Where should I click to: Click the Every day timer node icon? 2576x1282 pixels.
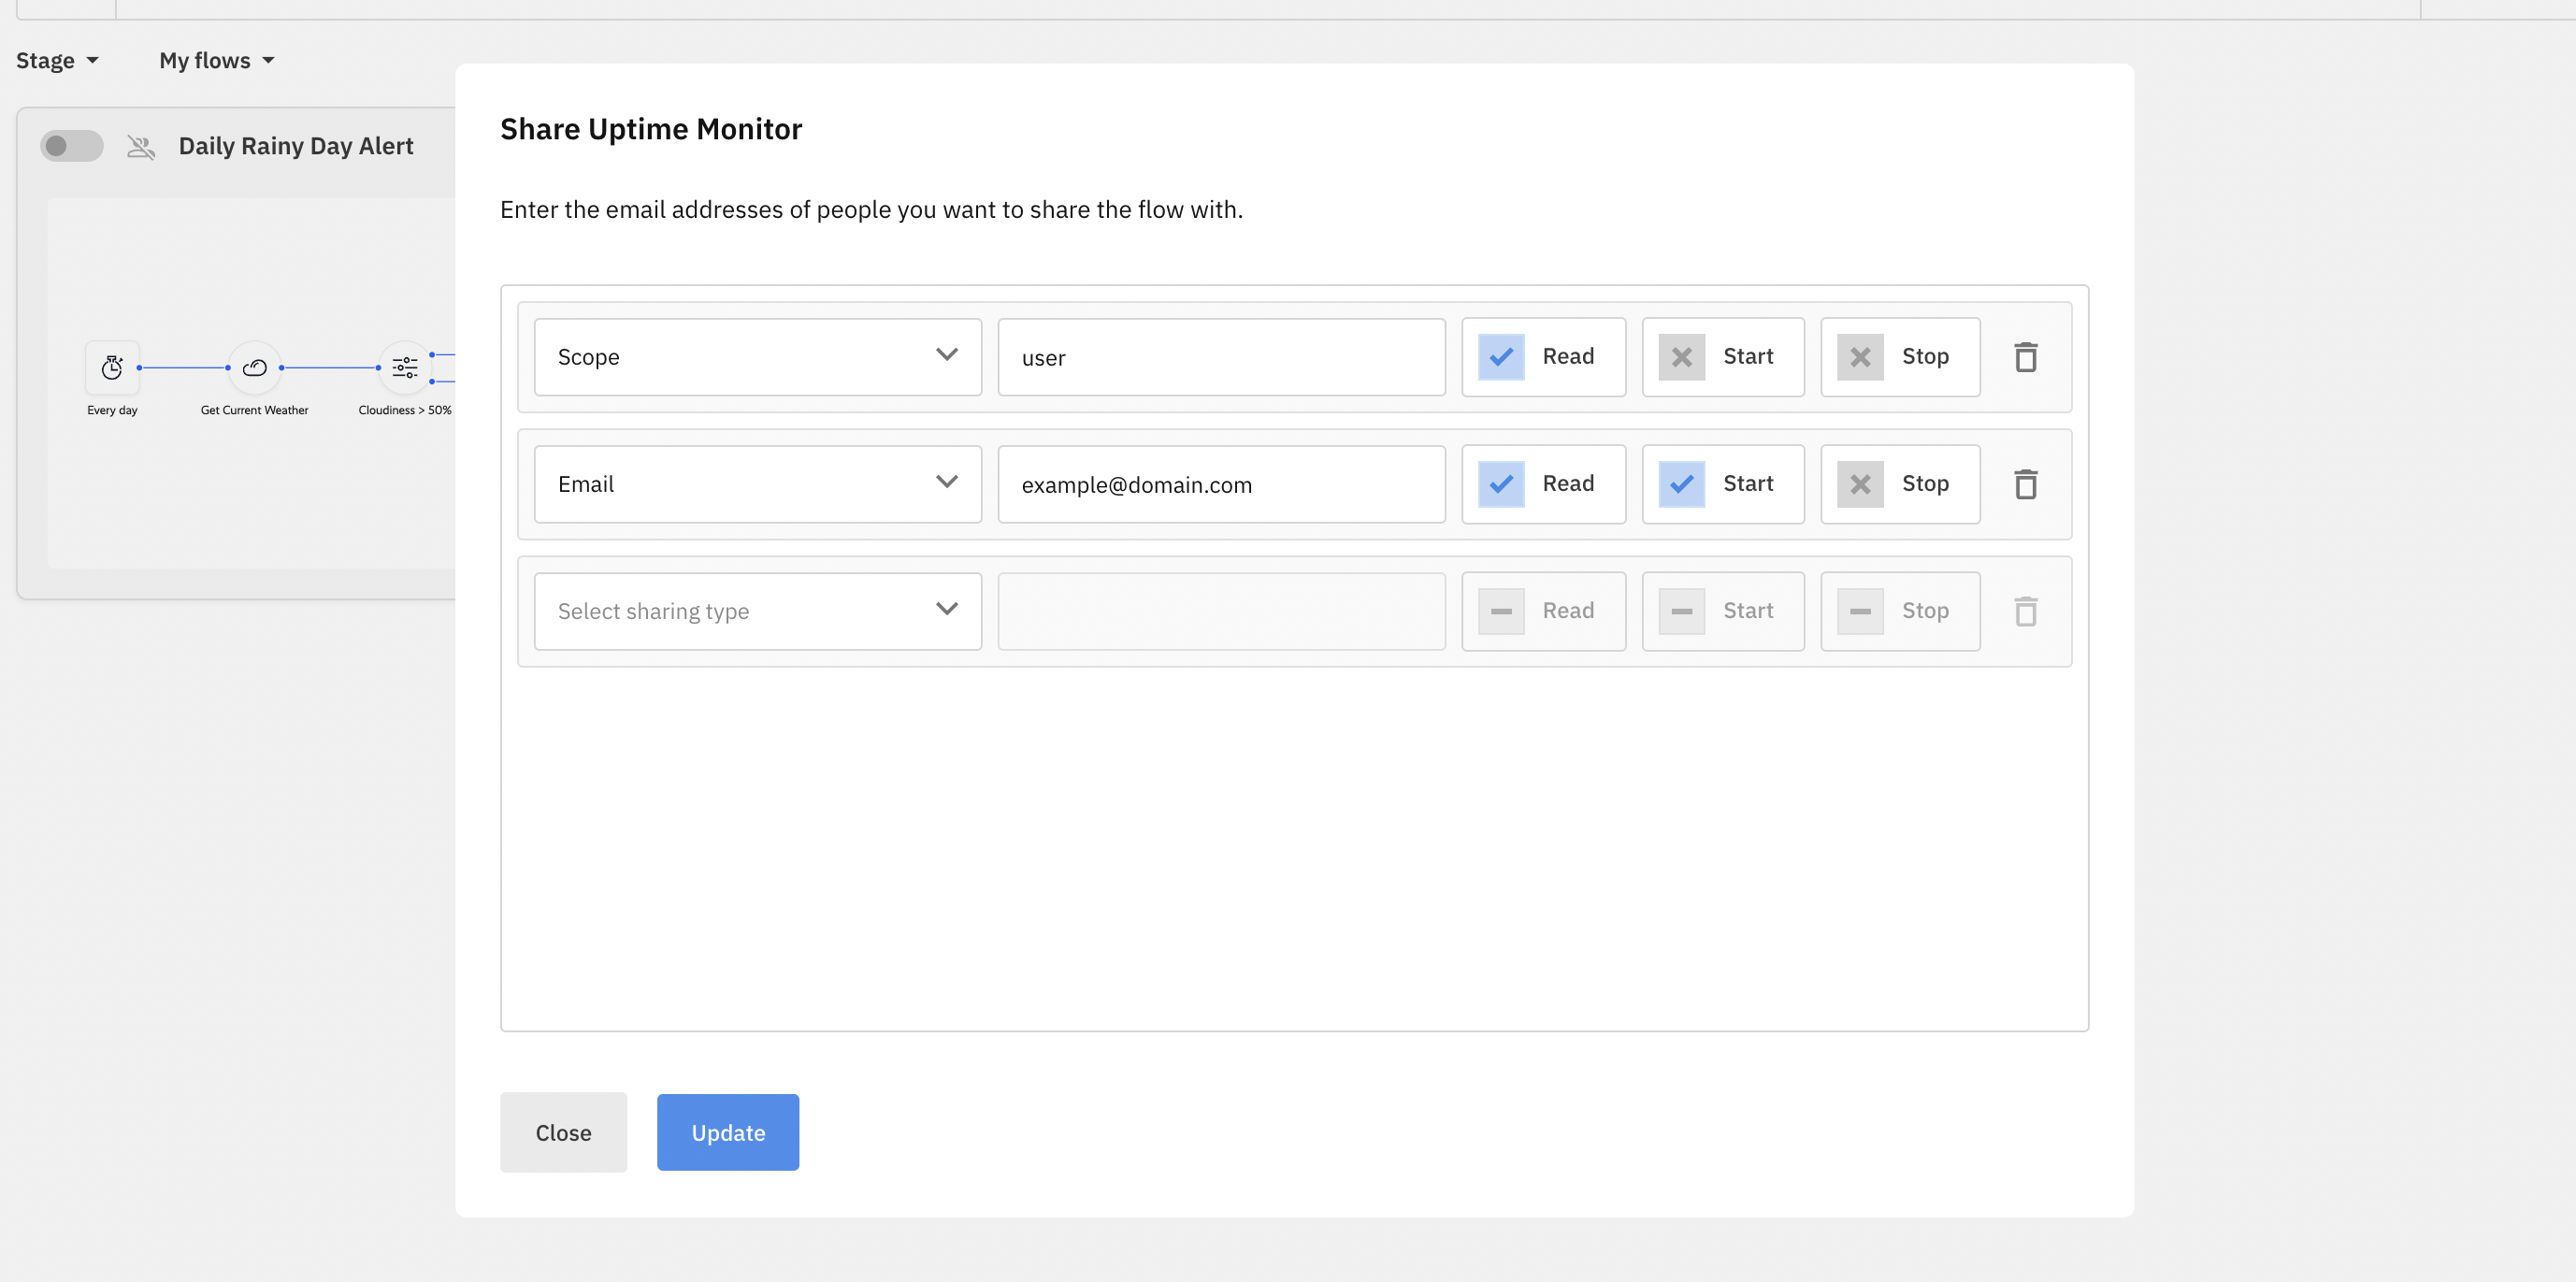pos(112,368)
